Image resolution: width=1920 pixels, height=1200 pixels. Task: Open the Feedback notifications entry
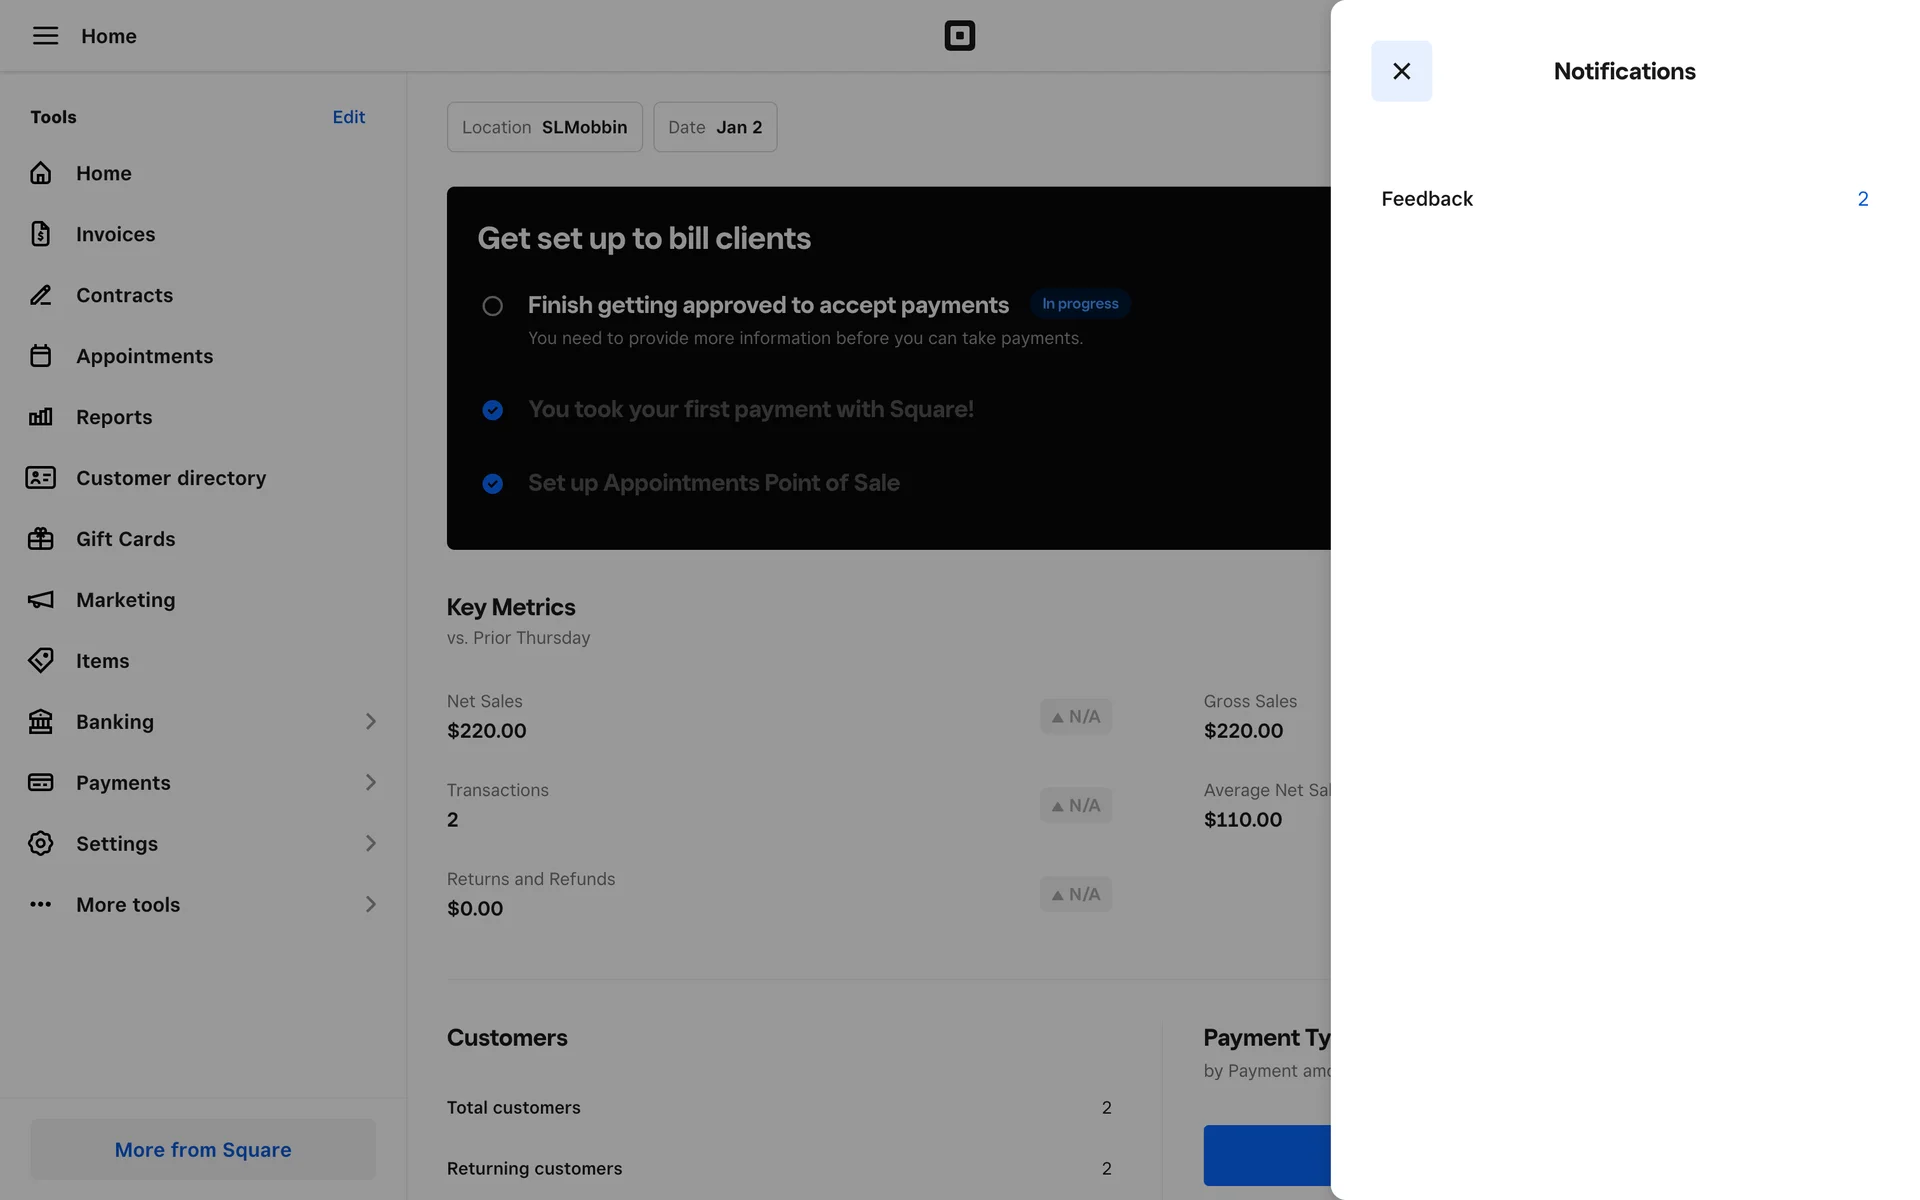pos(1623,199)
